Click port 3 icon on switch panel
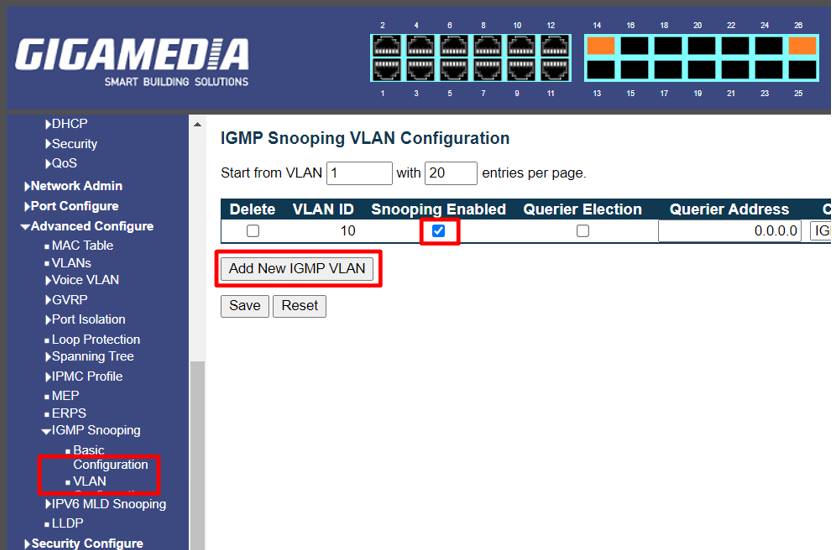Image resolution: width=832 pixels, height=550 pixels. pyautogui.click(x=420, y=69)
